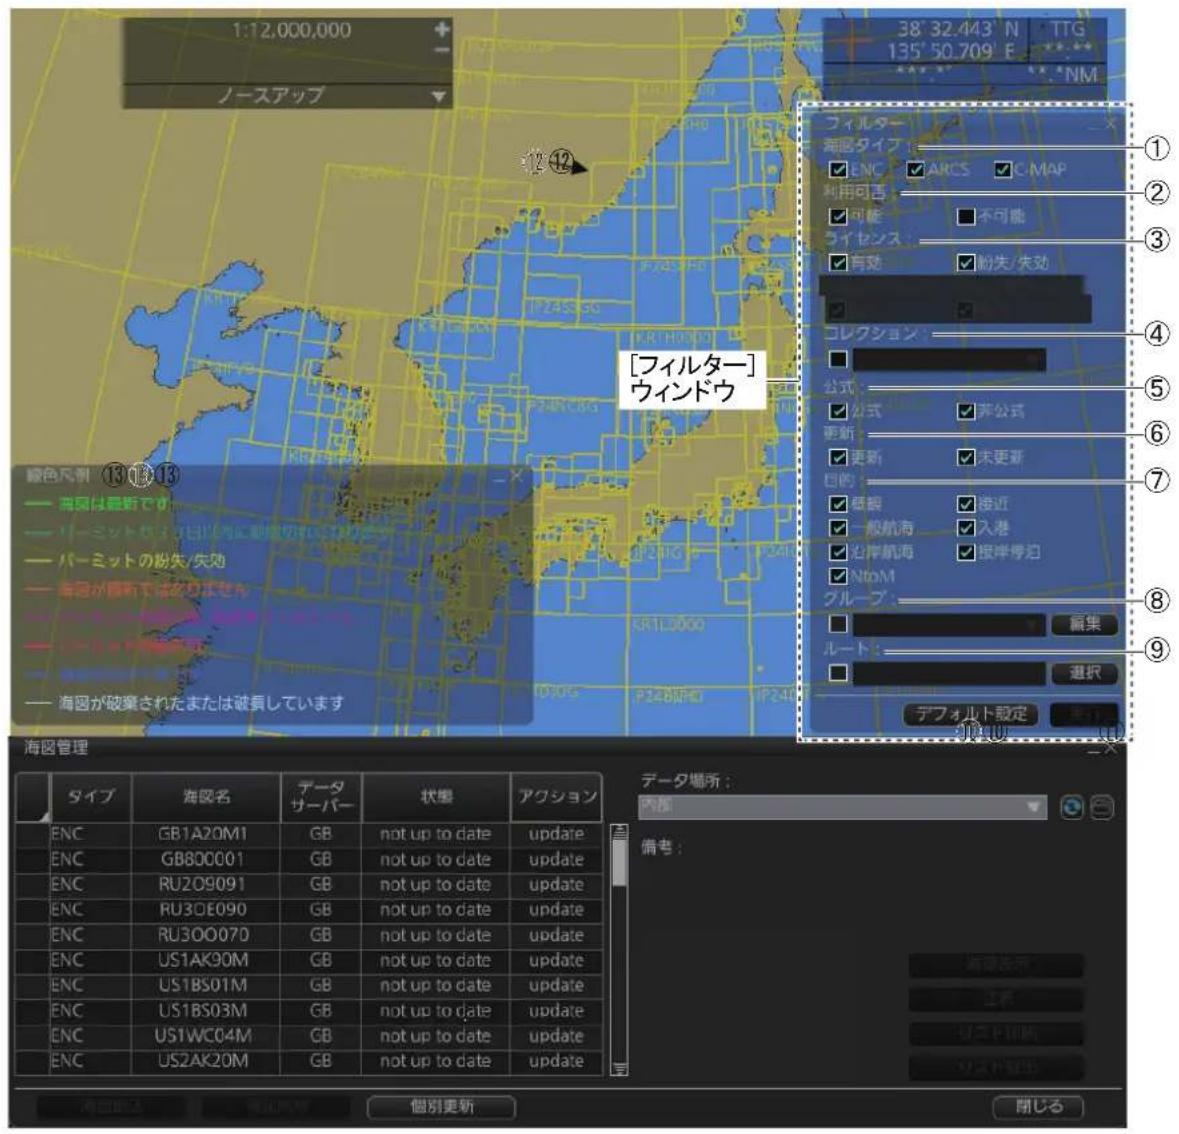Click the select-all corner cell of chart table
Image resolution: width=1179 pixels, height=1134 pixels.
33,797
